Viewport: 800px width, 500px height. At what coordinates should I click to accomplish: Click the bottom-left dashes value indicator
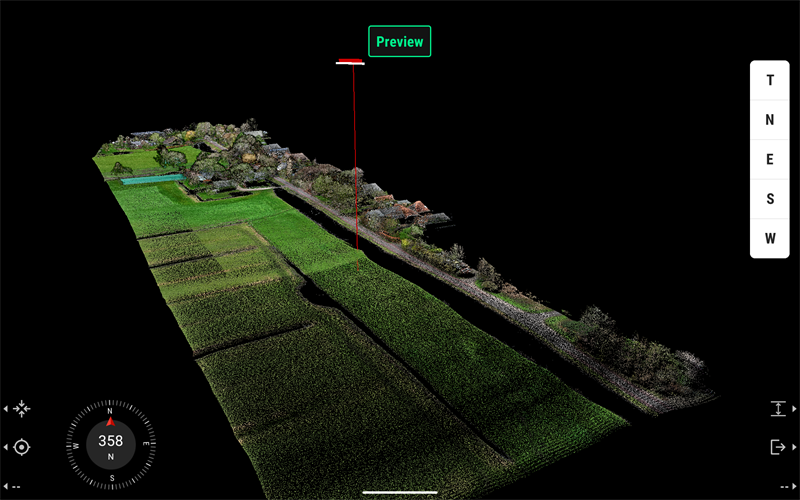(x=14, y=486)
